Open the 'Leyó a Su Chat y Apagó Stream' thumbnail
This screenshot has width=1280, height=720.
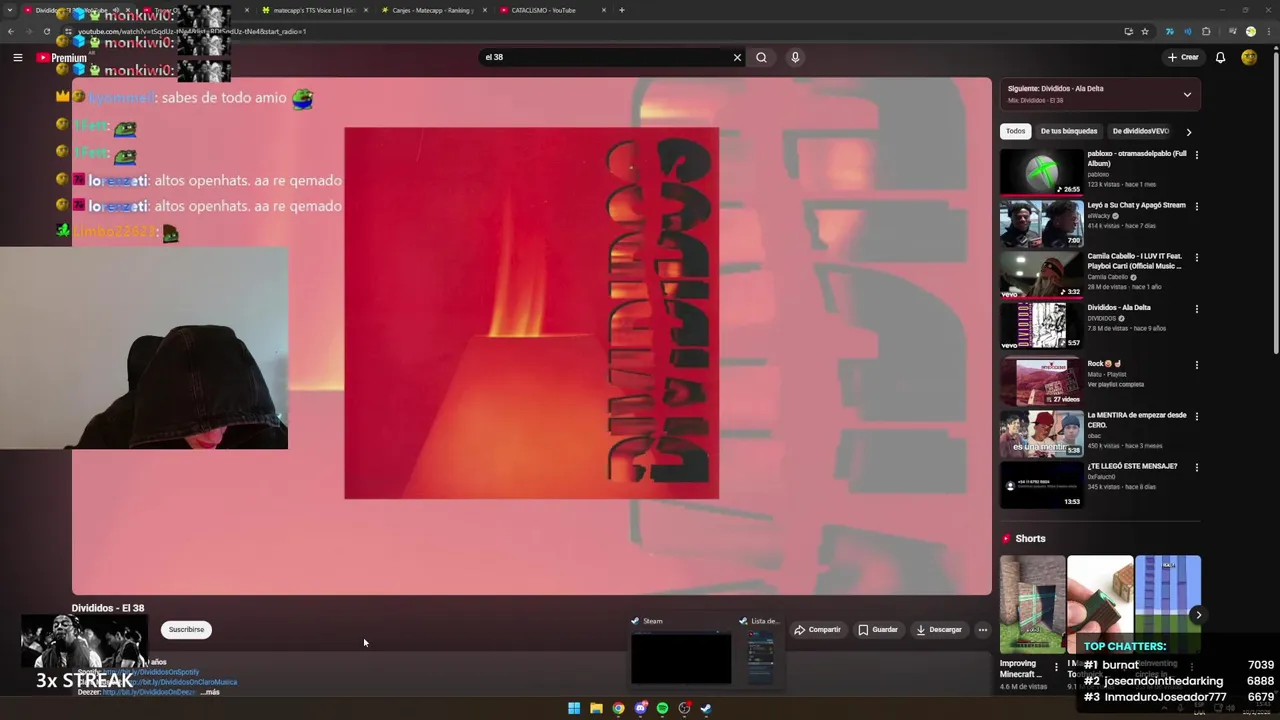pos(1041,223)
